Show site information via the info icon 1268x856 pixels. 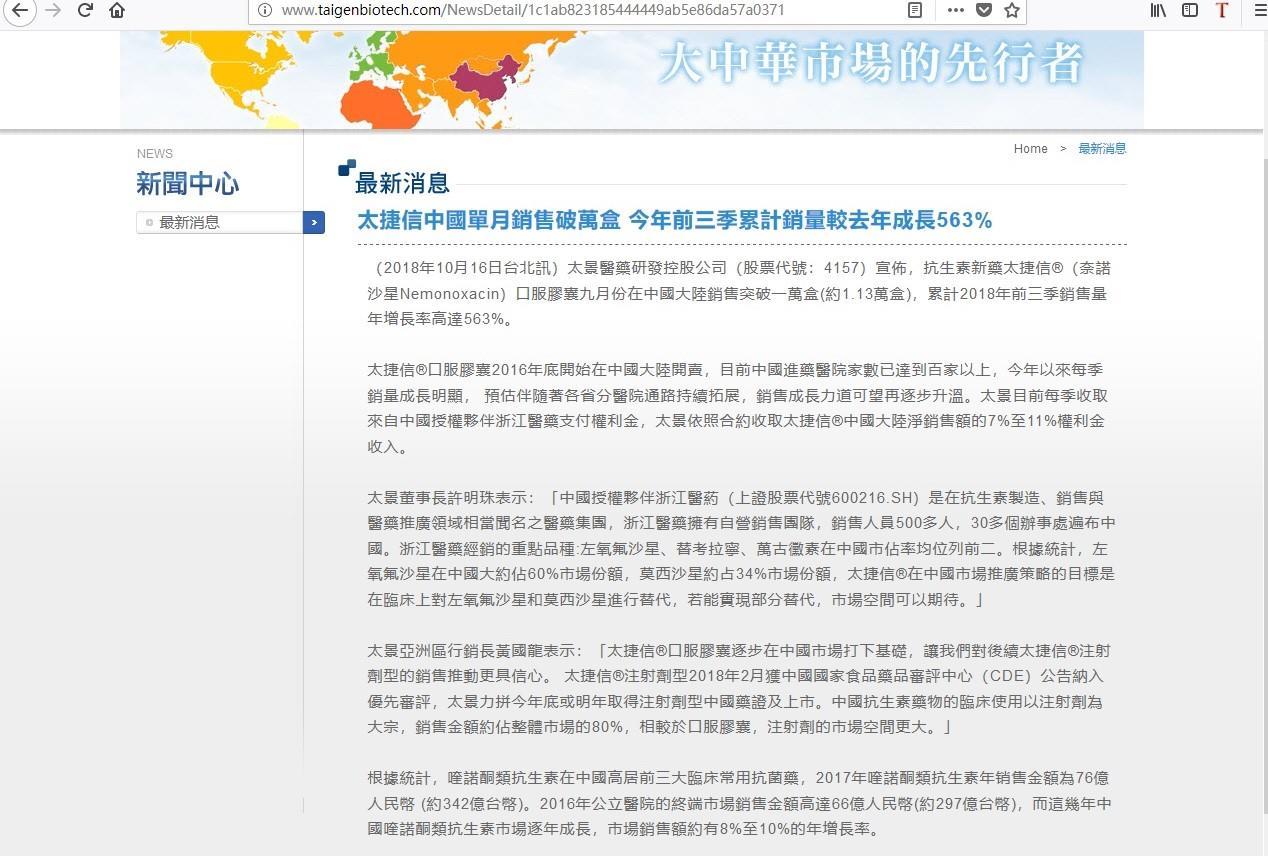tap(265, 10)
